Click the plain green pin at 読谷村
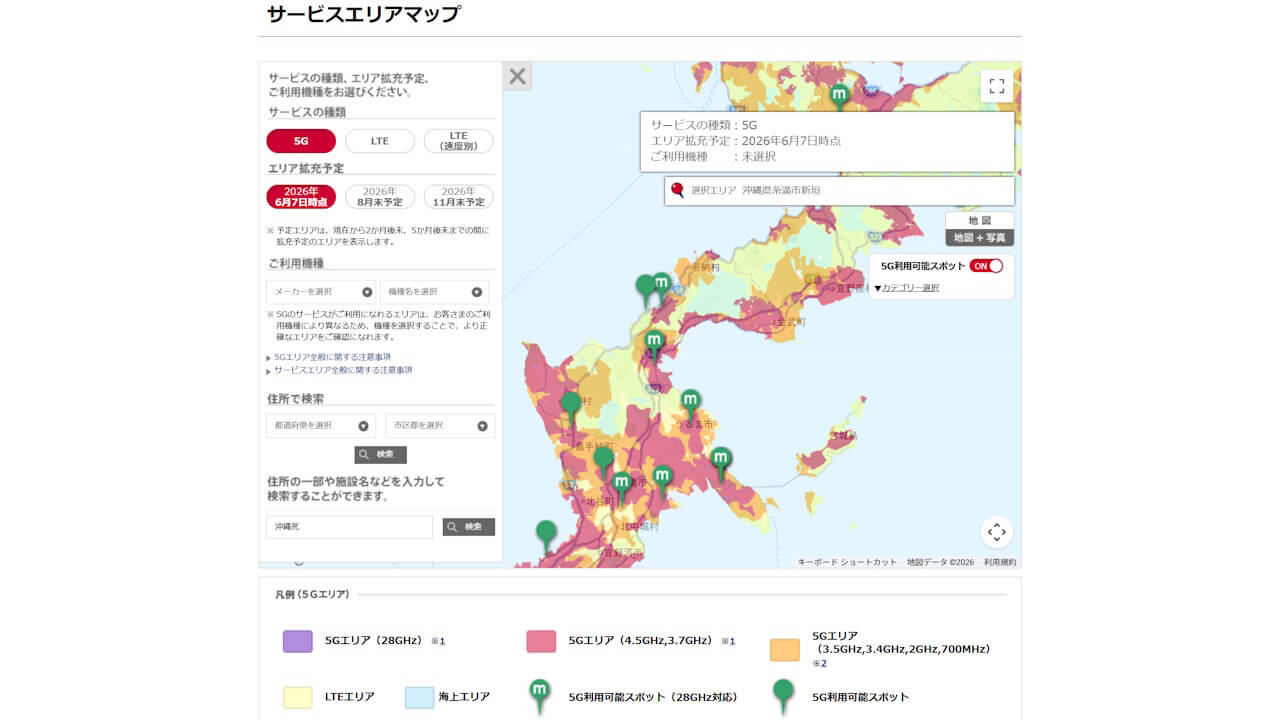Viewport: 1280px width, 720px height. (x=570, y=406)
